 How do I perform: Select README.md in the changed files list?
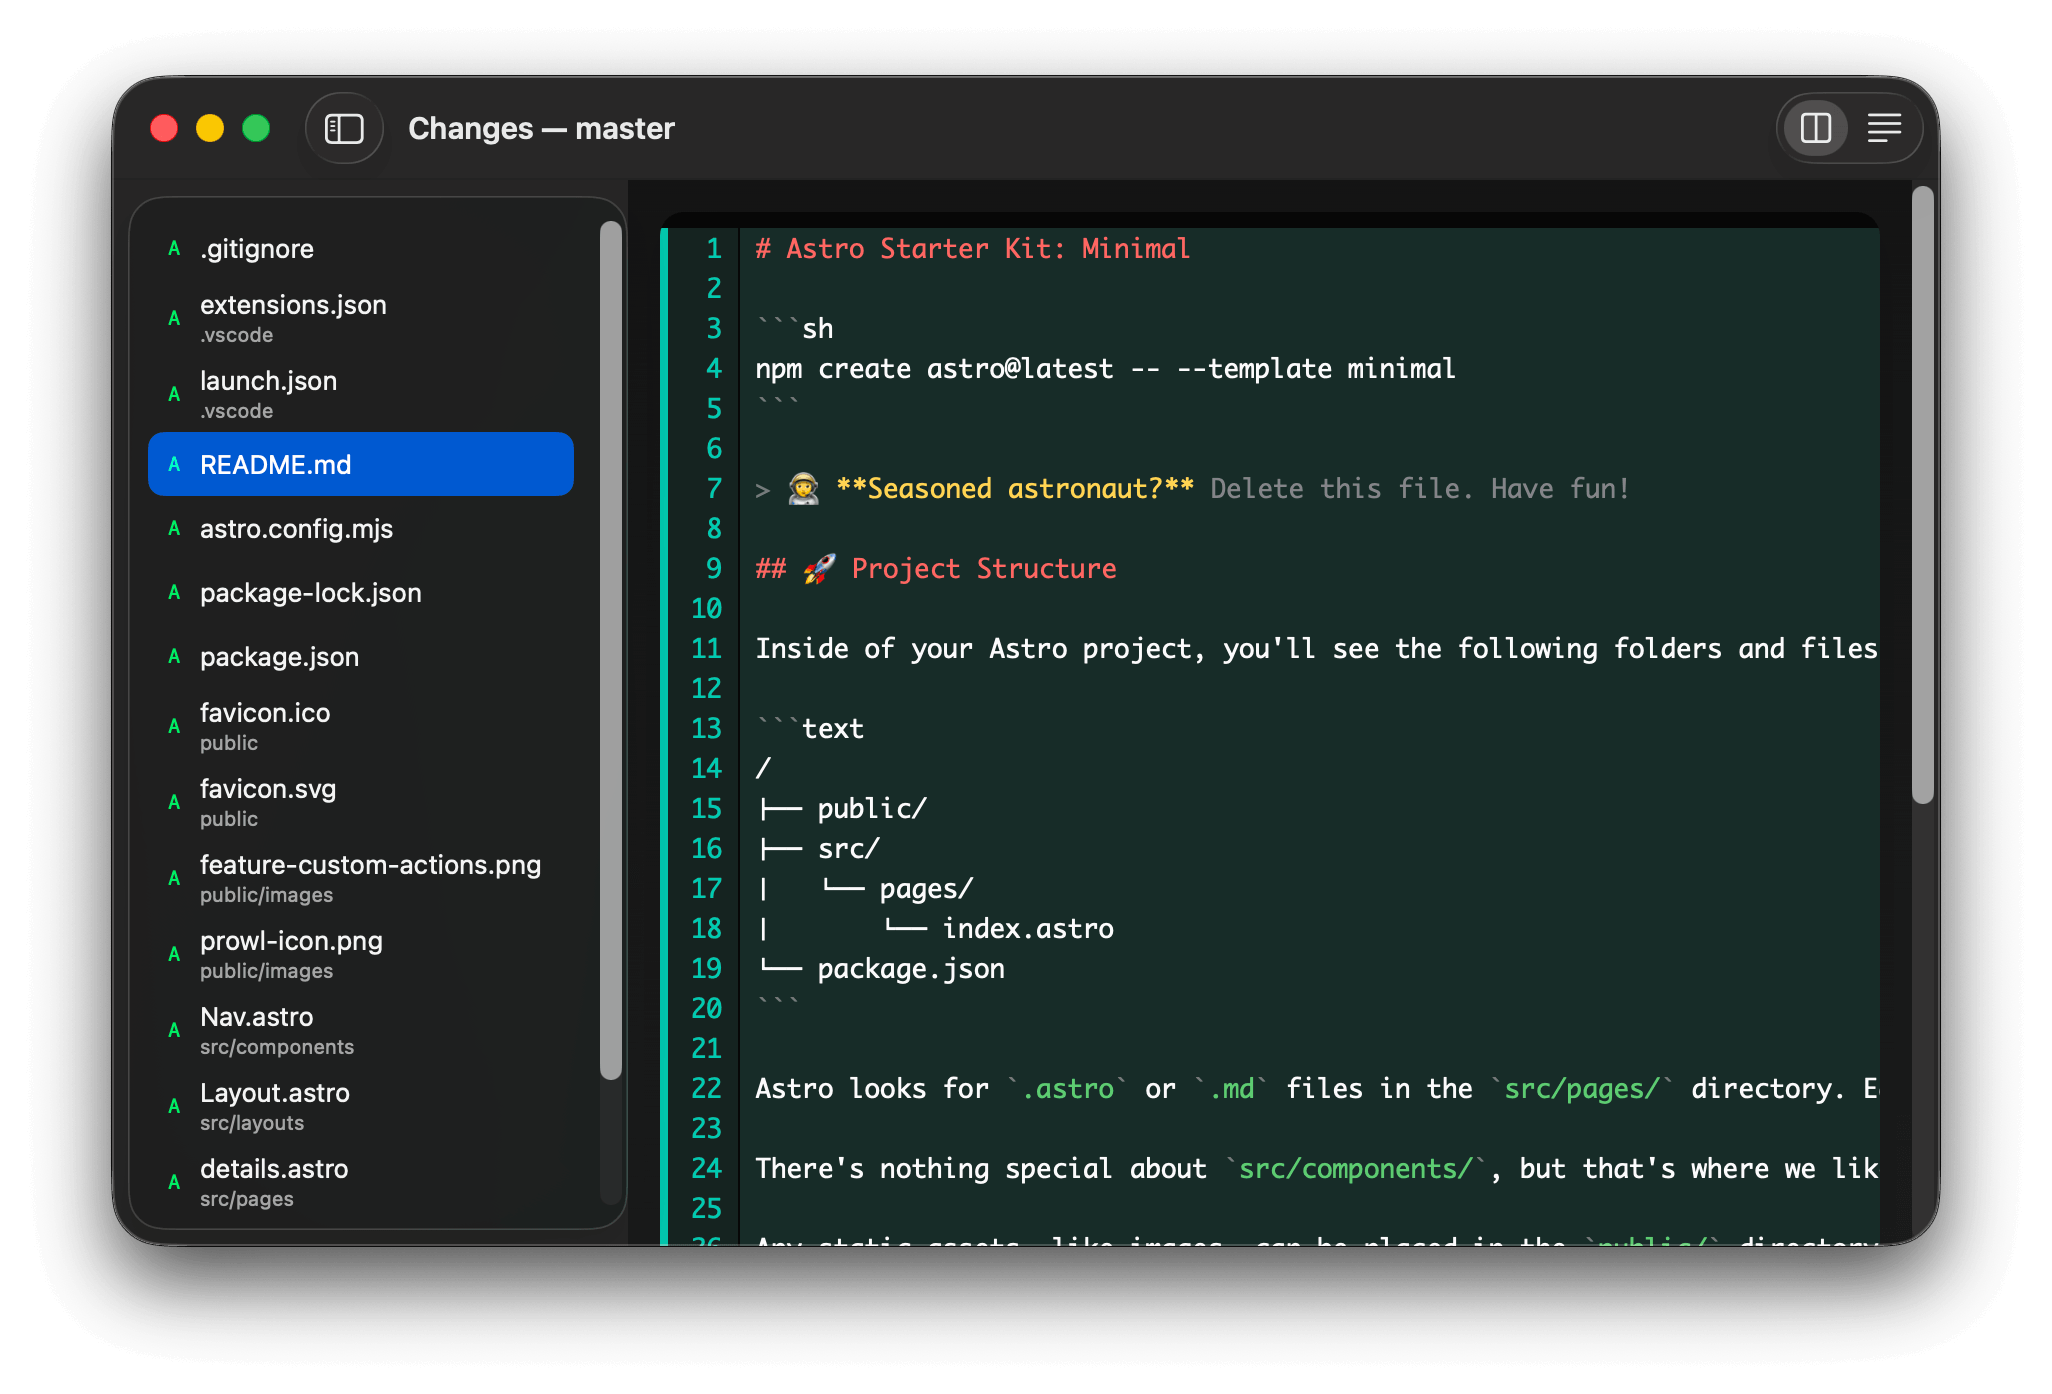coord(275,464)
